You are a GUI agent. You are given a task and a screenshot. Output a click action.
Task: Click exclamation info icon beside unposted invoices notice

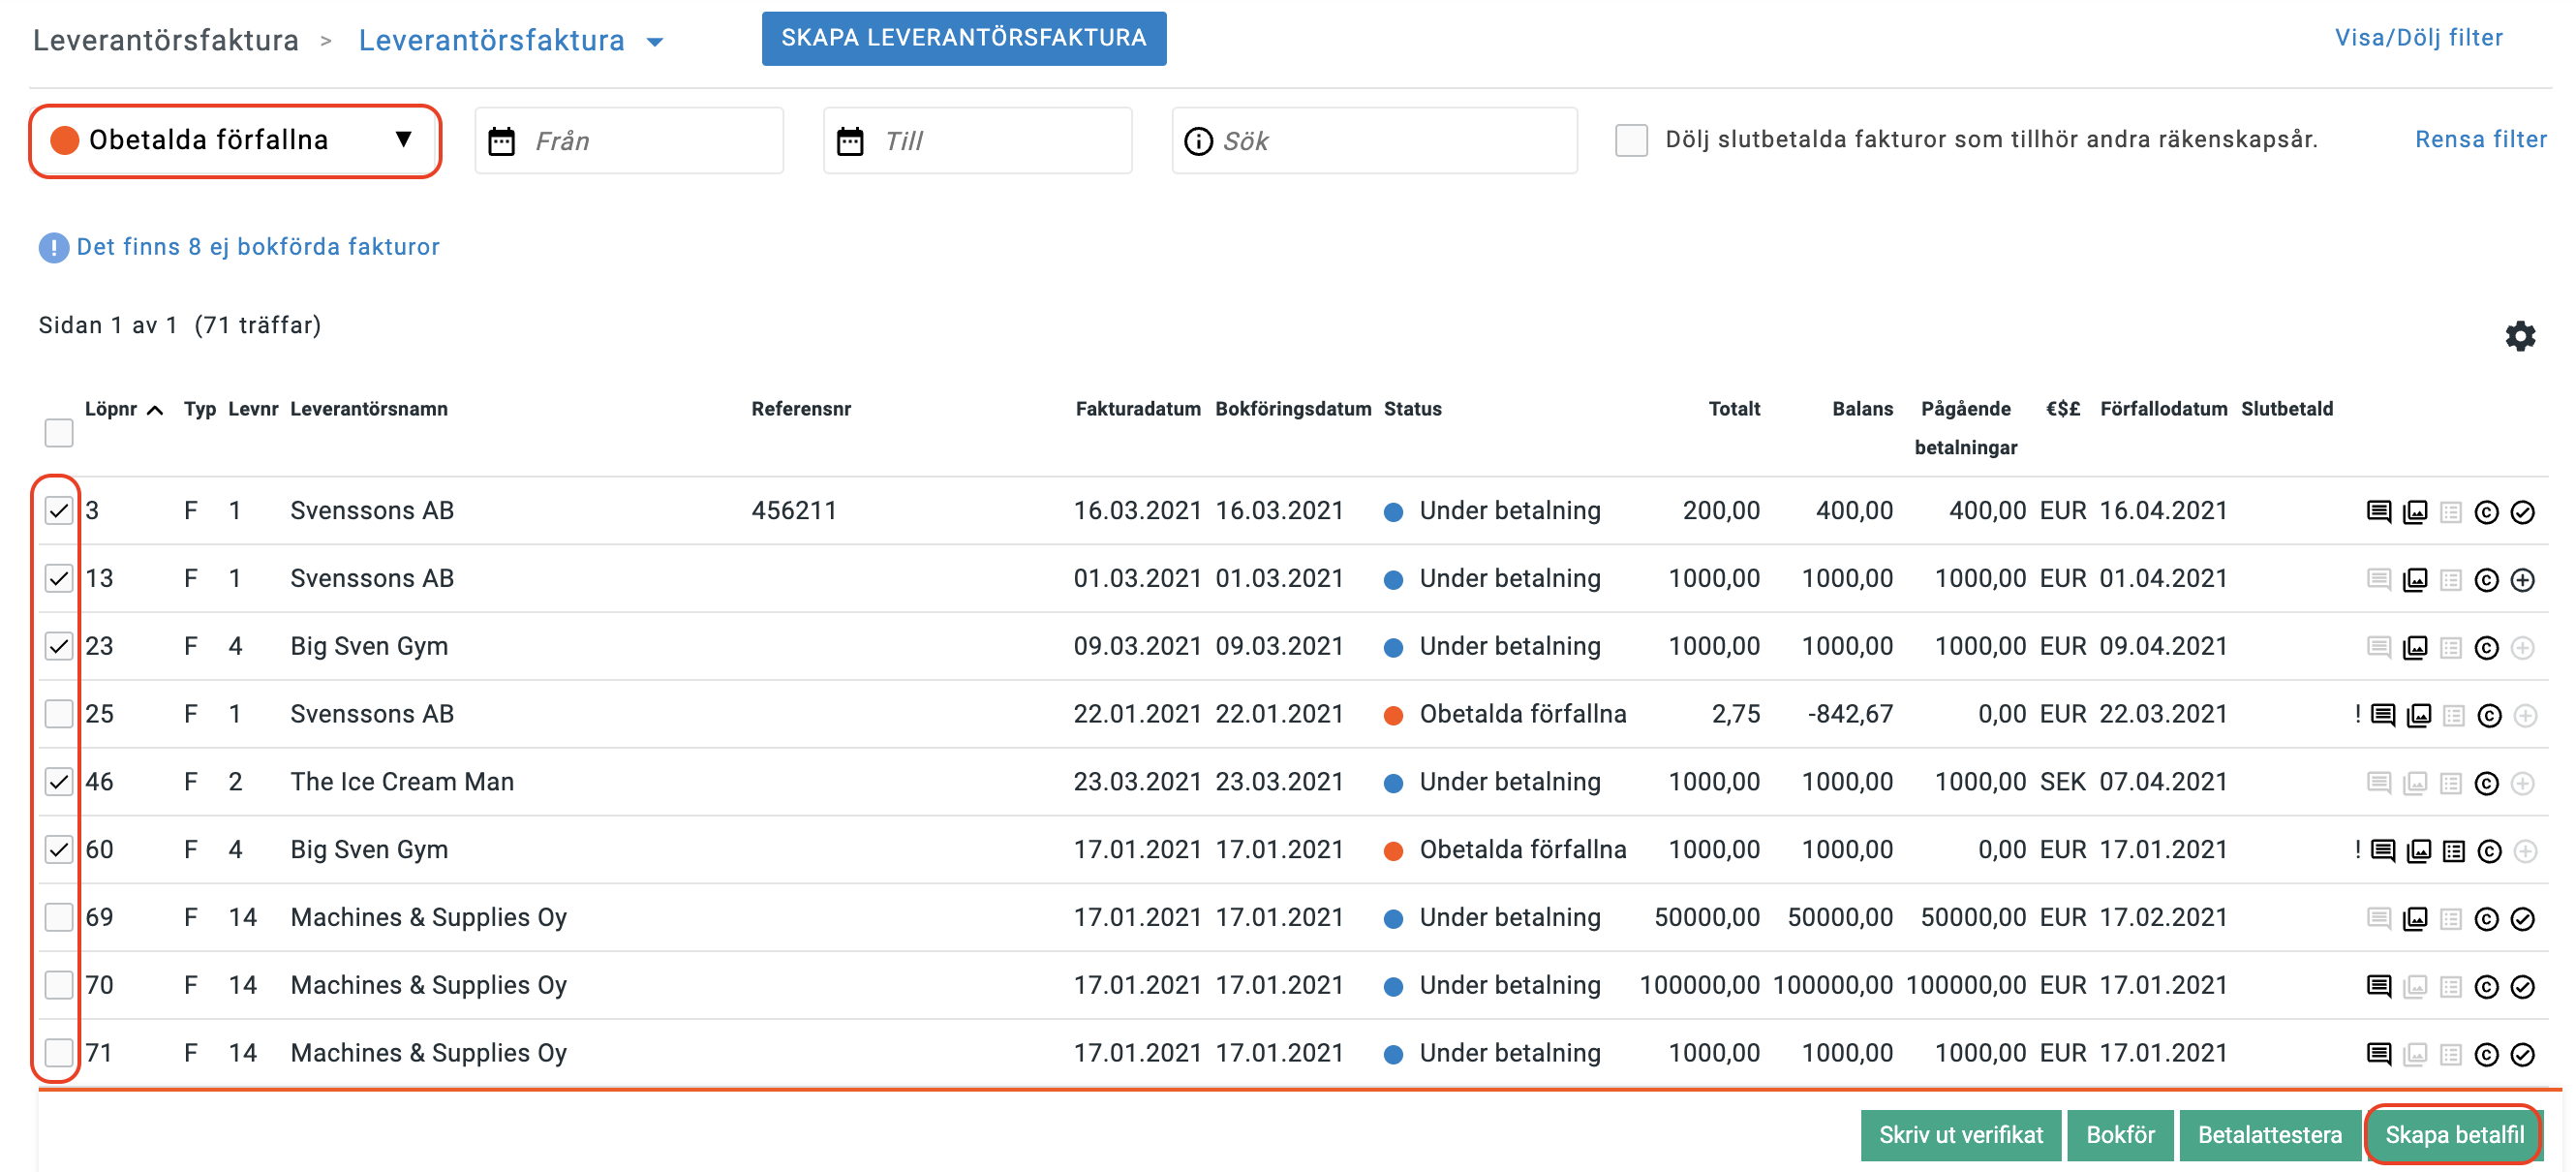tap(53, 247)
